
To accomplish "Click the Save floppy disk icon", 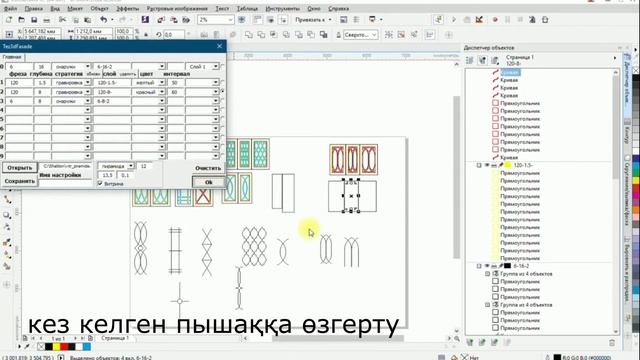I will [x=34, y=20].
